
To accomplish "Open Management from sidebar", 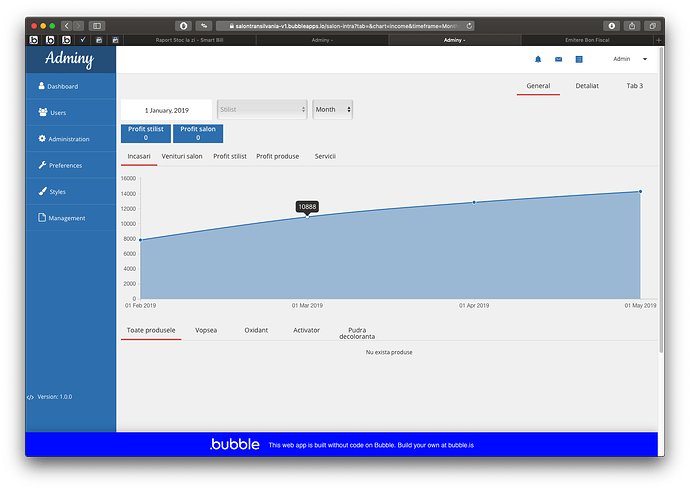I will pos(70,218).
